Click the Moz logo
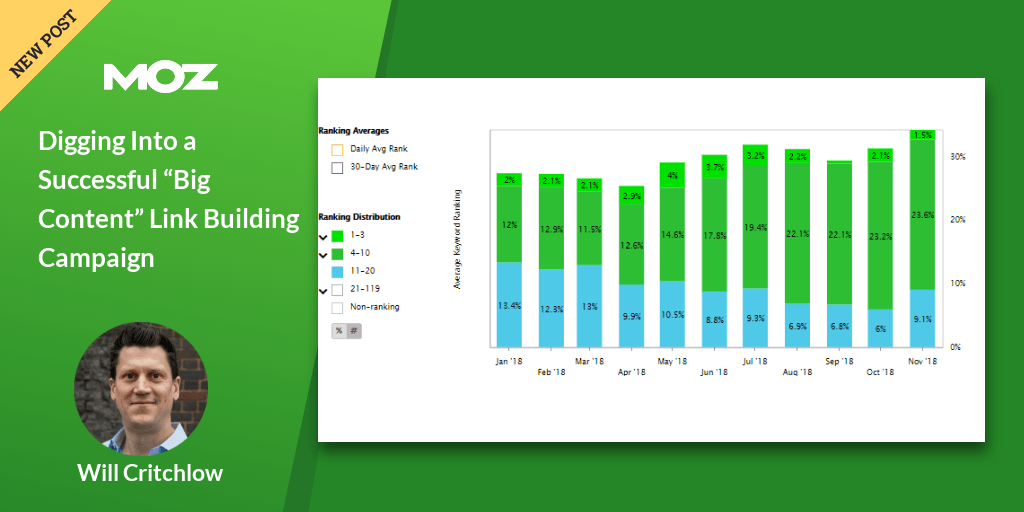1024x512 pixels. (x=160, y=77)
